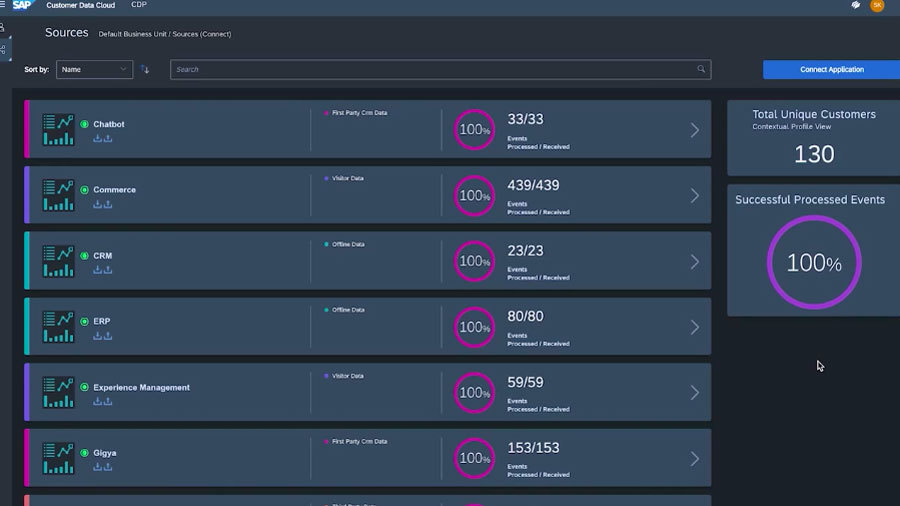Toggle the green status indicator for ERP
The image size is (900, 506).
pyautogui.click(x=84, y=321)
